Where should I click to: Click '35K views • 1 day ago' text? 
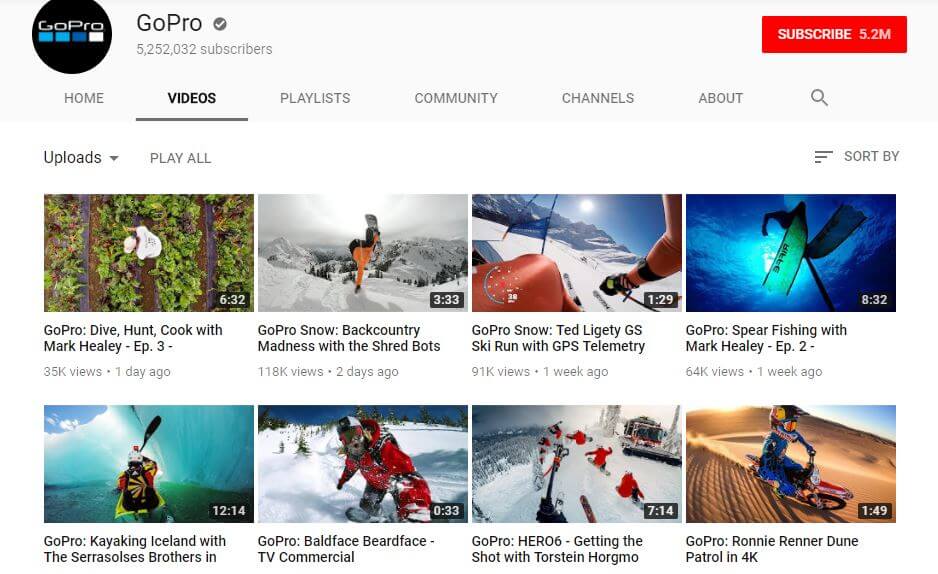[x=107, y=371]
